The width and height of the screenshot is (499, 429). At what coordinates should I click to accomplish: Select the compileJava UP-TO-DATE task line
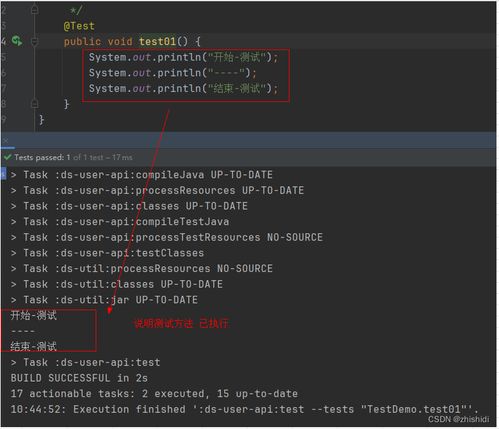pyautogui.click(x=142, y=175)
